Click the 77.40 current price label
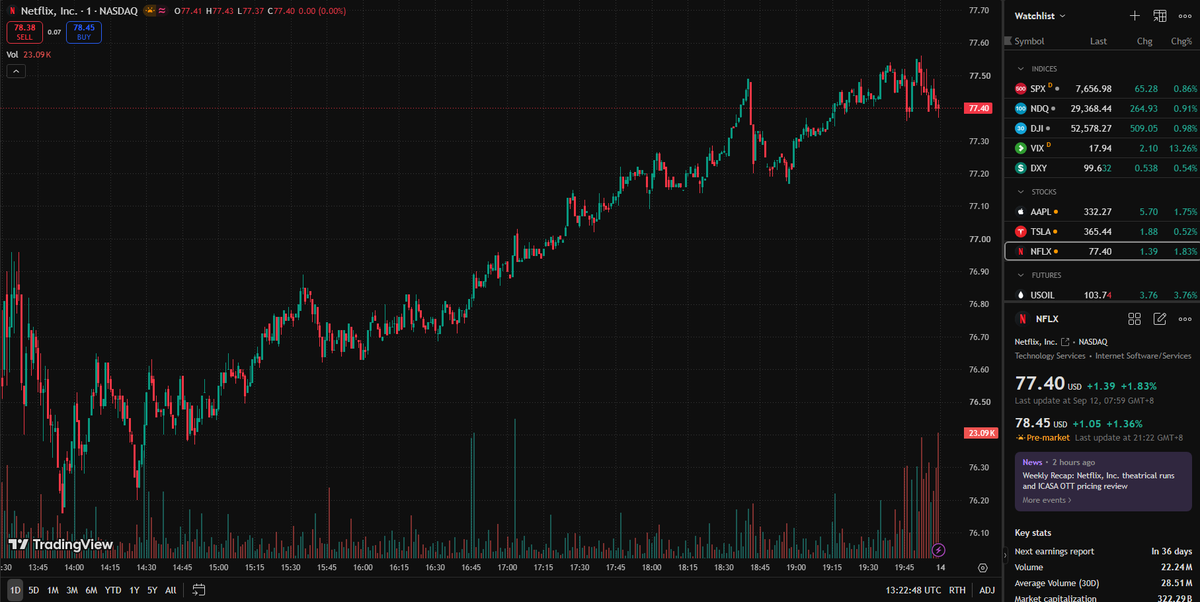This screenshot has width=1200, height=602. point(977,108)
